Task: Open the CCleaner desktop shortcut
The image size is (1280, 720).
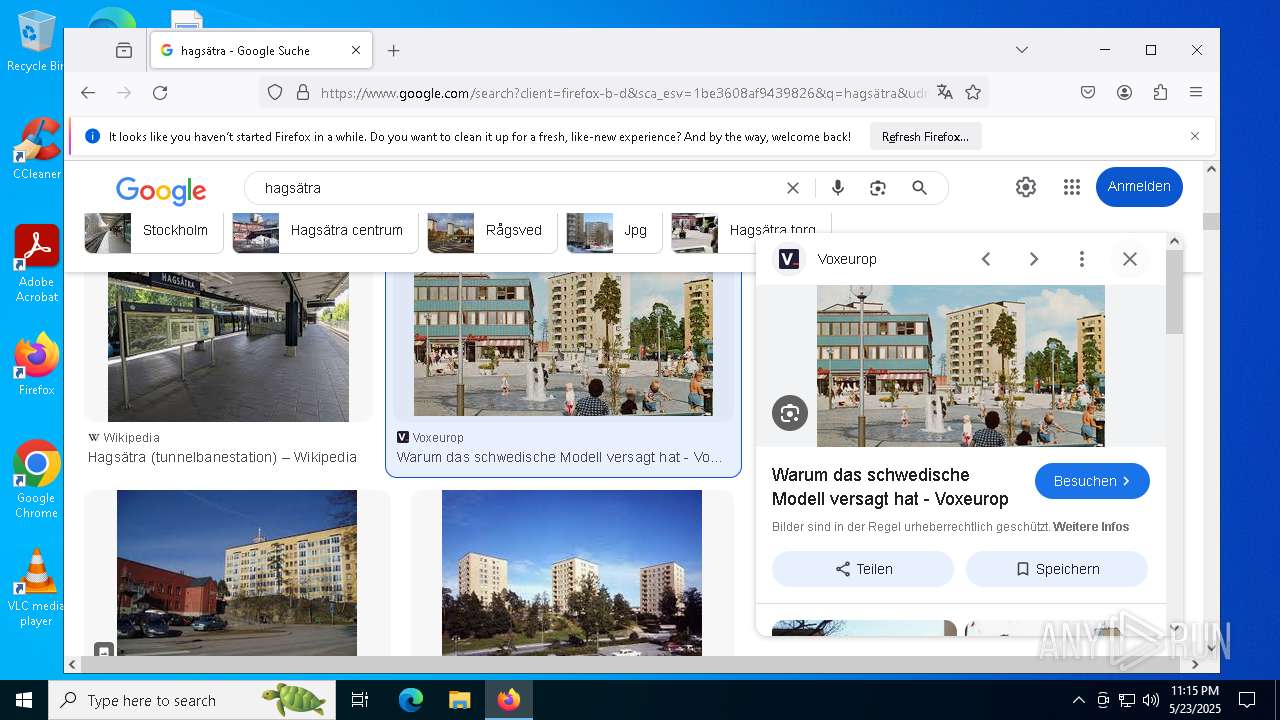Action: click(x=37, y=148)
